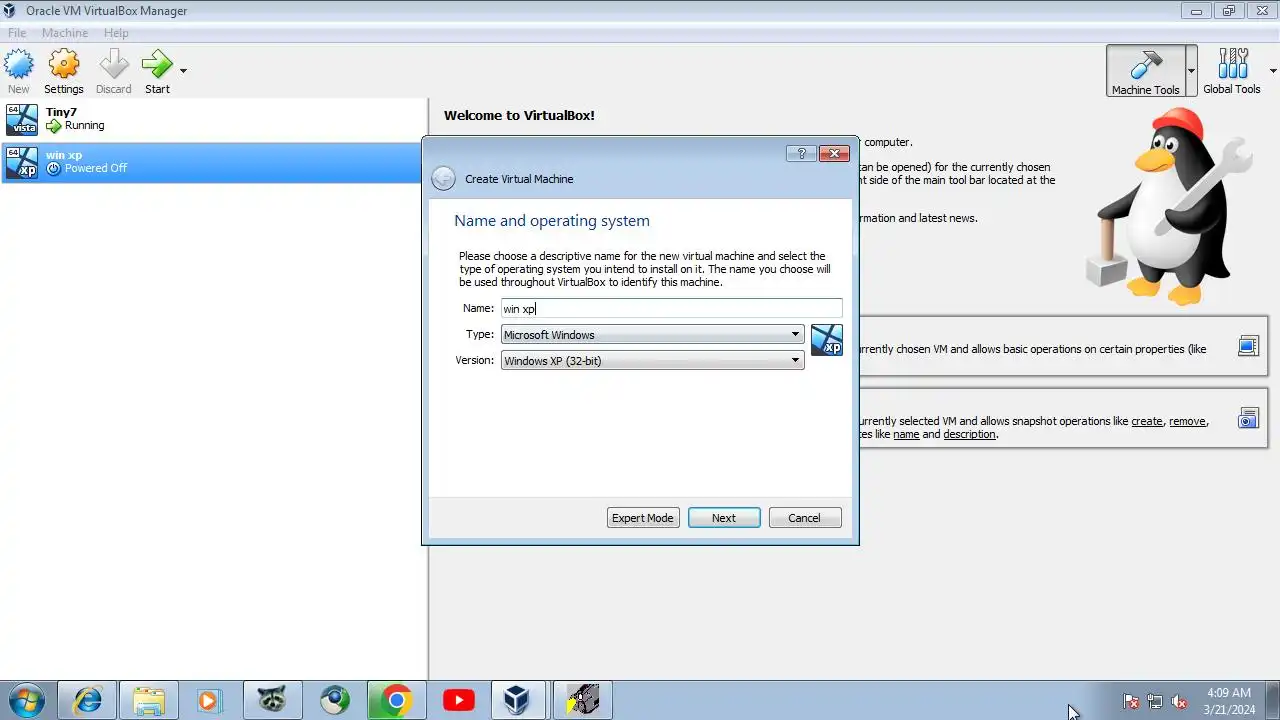This screenshot has height=720, width=1280.
Task: Open the media player taskbar icon
Action: tap(209, 700)
